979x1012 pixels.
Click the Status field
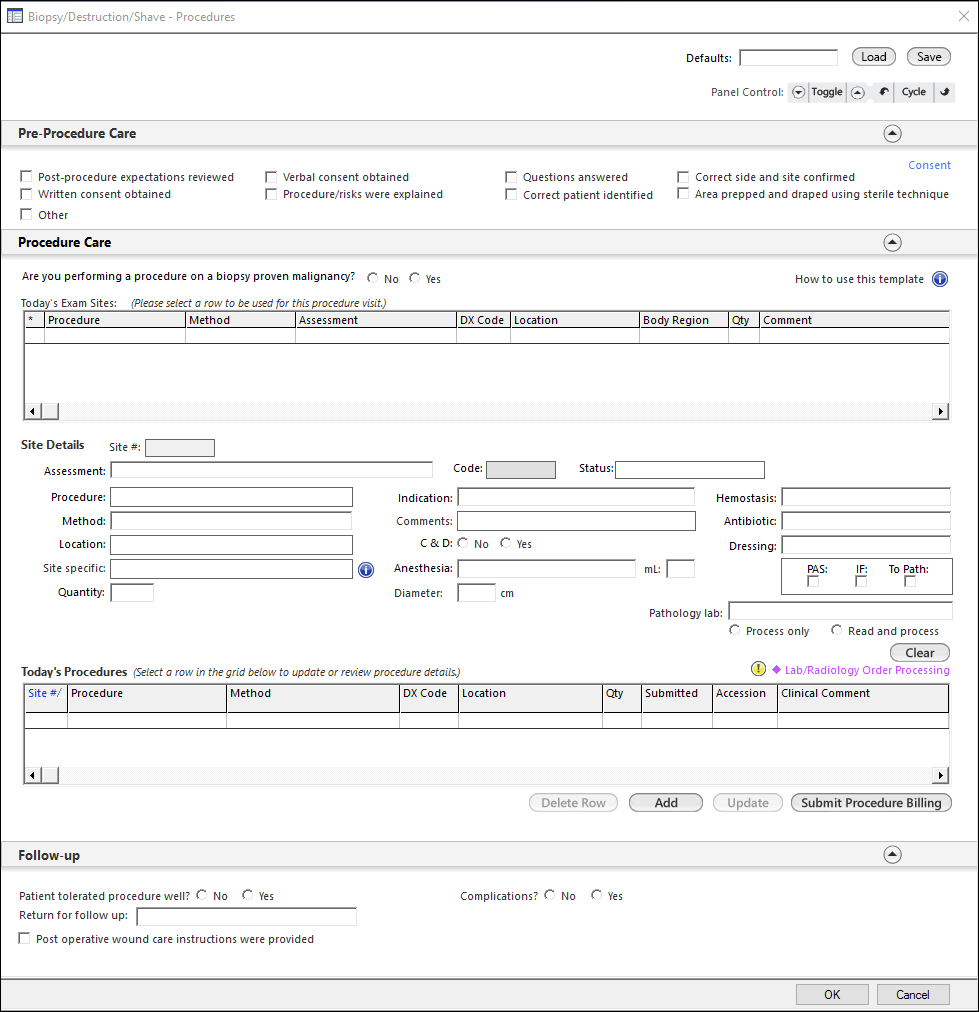(x=690, y=469)
